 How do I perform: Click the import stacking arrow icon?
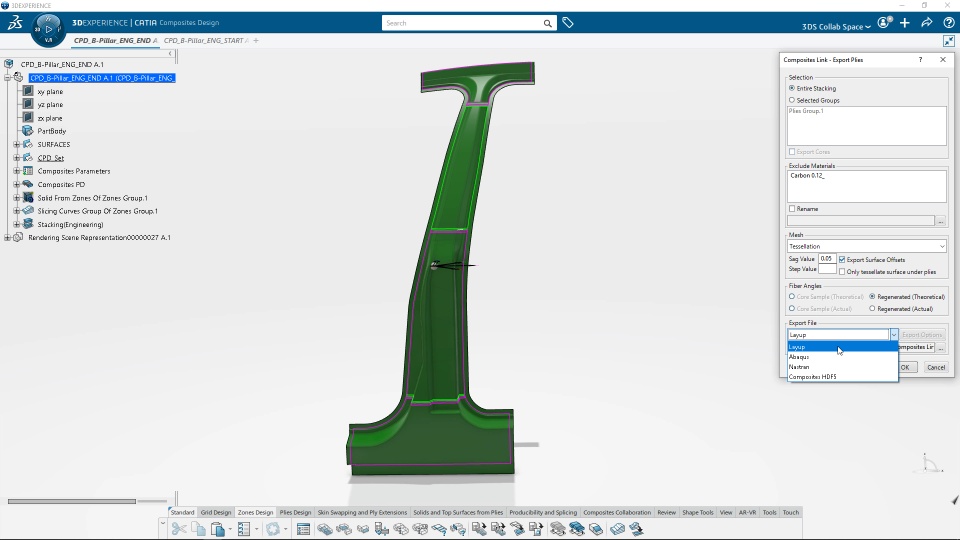[x=479, y=528]
